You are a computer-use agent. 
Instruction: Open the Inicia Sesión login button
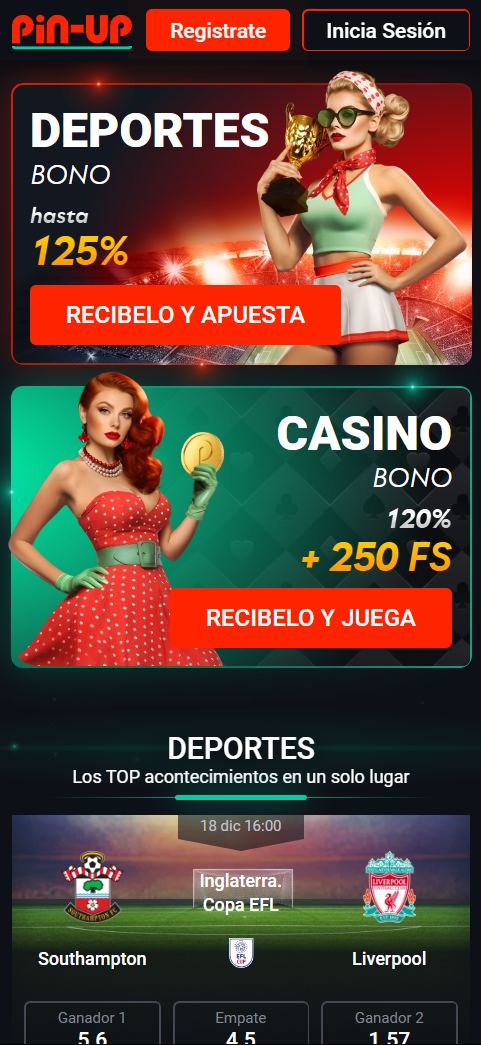tap(386, 30)
